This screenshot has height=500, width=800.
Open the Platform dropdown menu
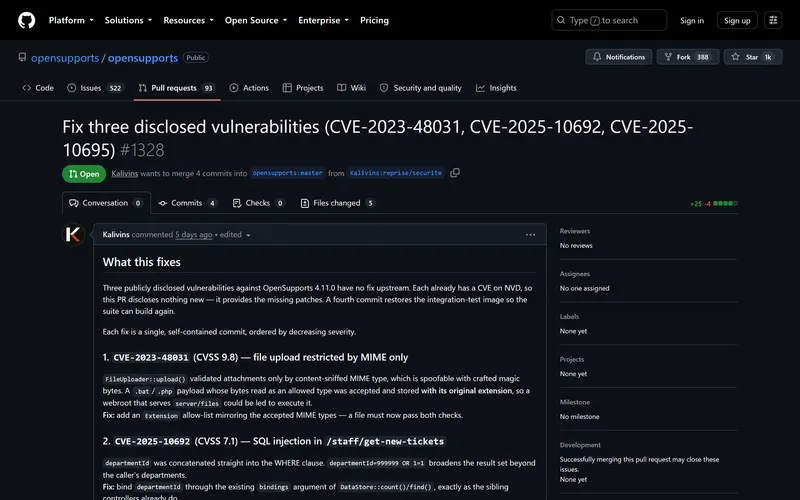click(71, 20)
